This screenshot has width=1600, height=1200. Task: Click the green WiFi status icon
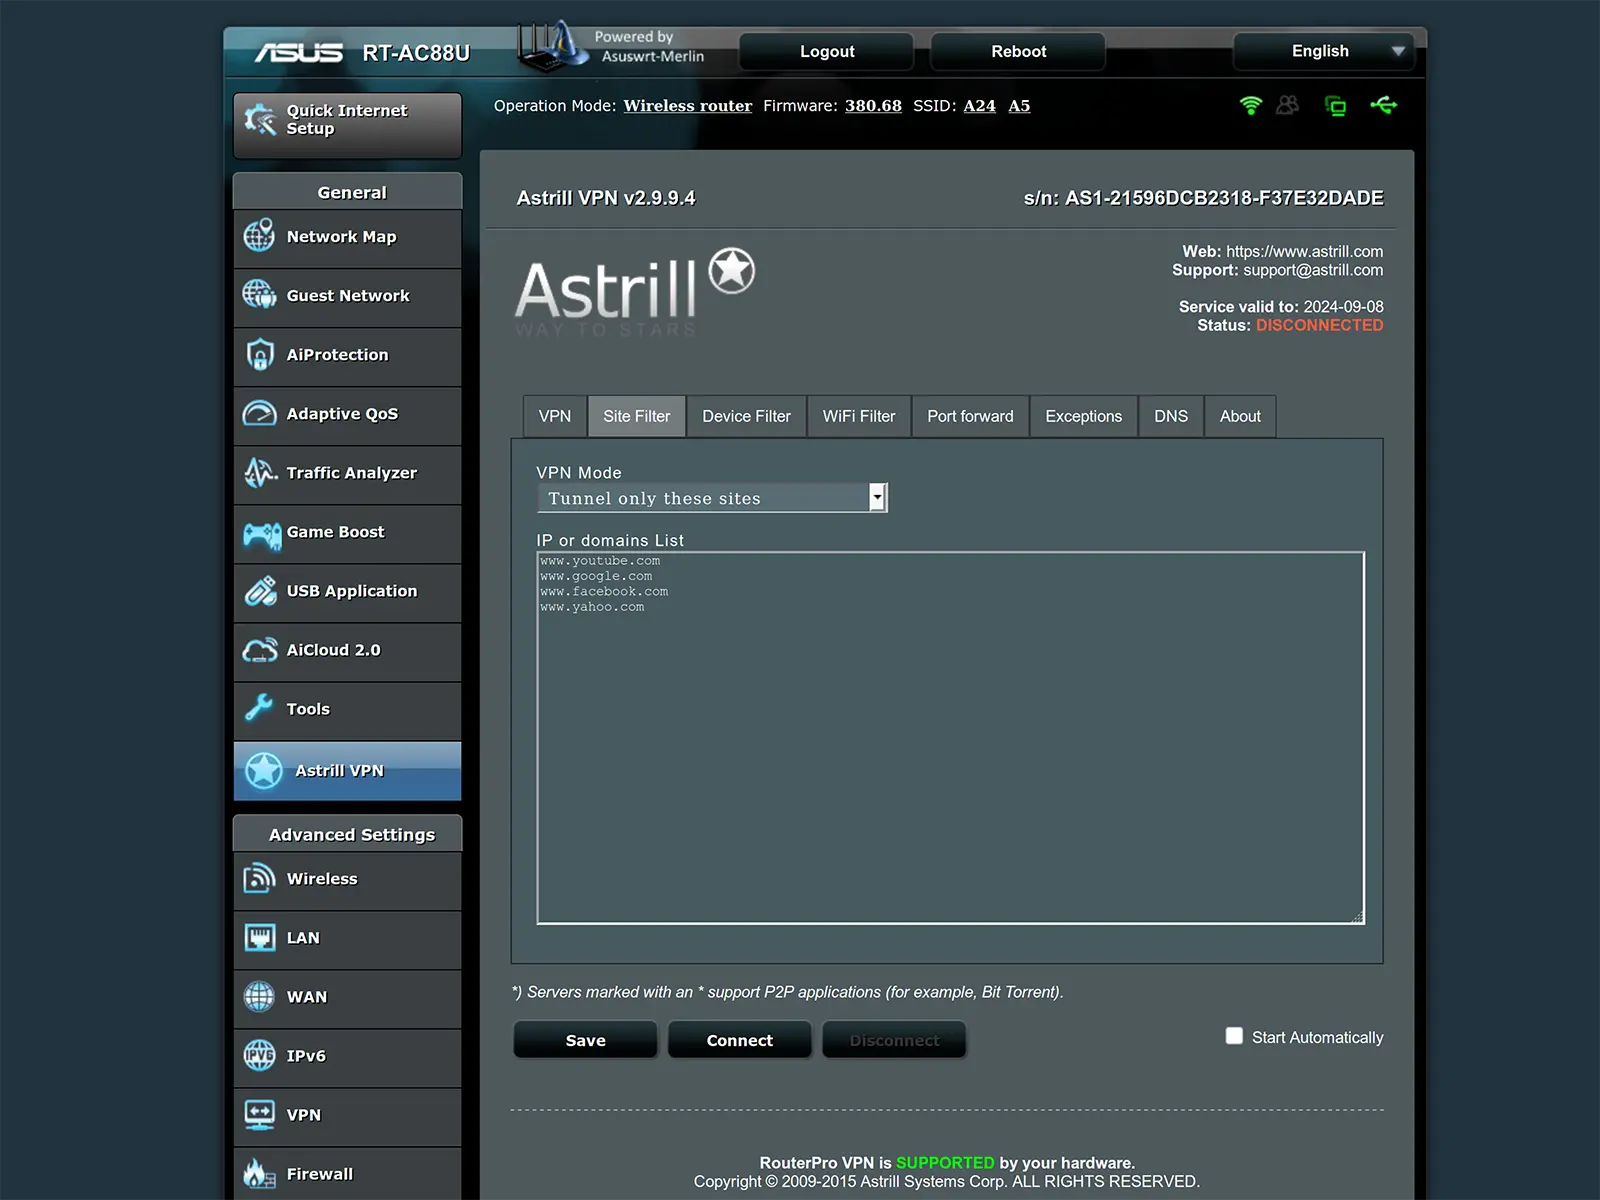coord(1250,105)
